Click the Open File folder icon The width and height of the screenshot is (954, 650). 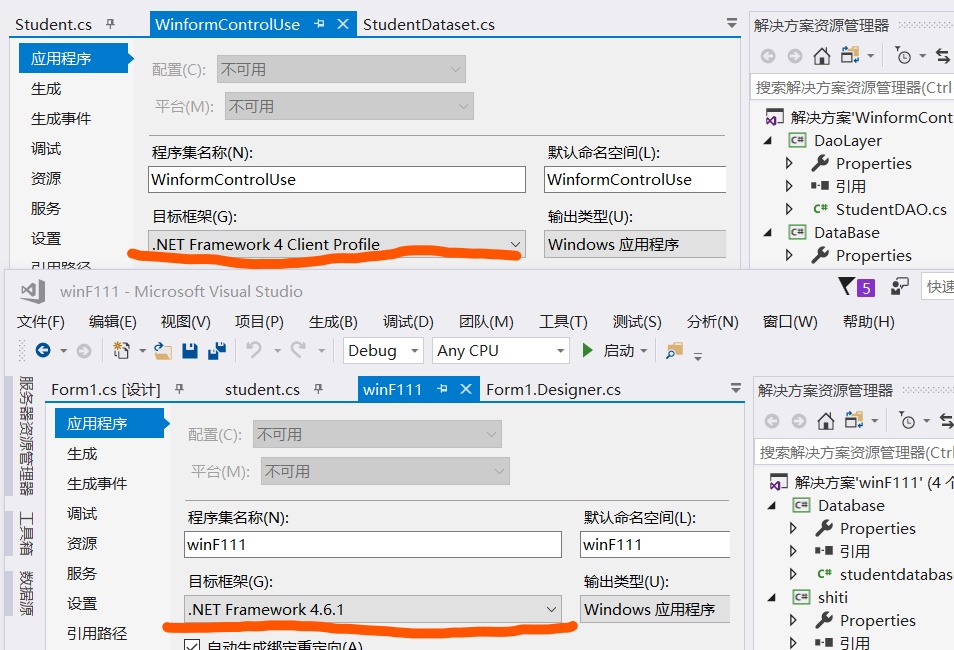[162, 351]
